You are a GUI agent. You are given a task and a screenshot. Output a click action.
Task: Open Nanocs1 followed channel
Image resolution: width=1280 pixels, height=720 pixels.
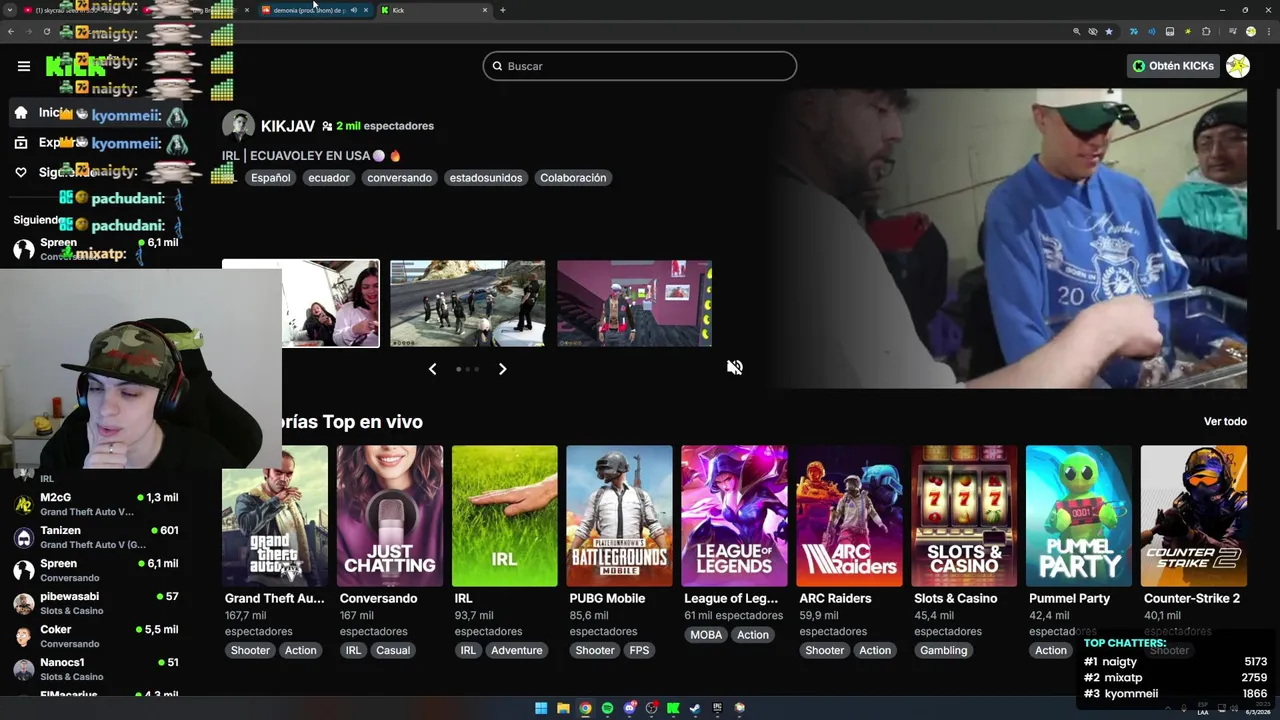click(95, 669)
